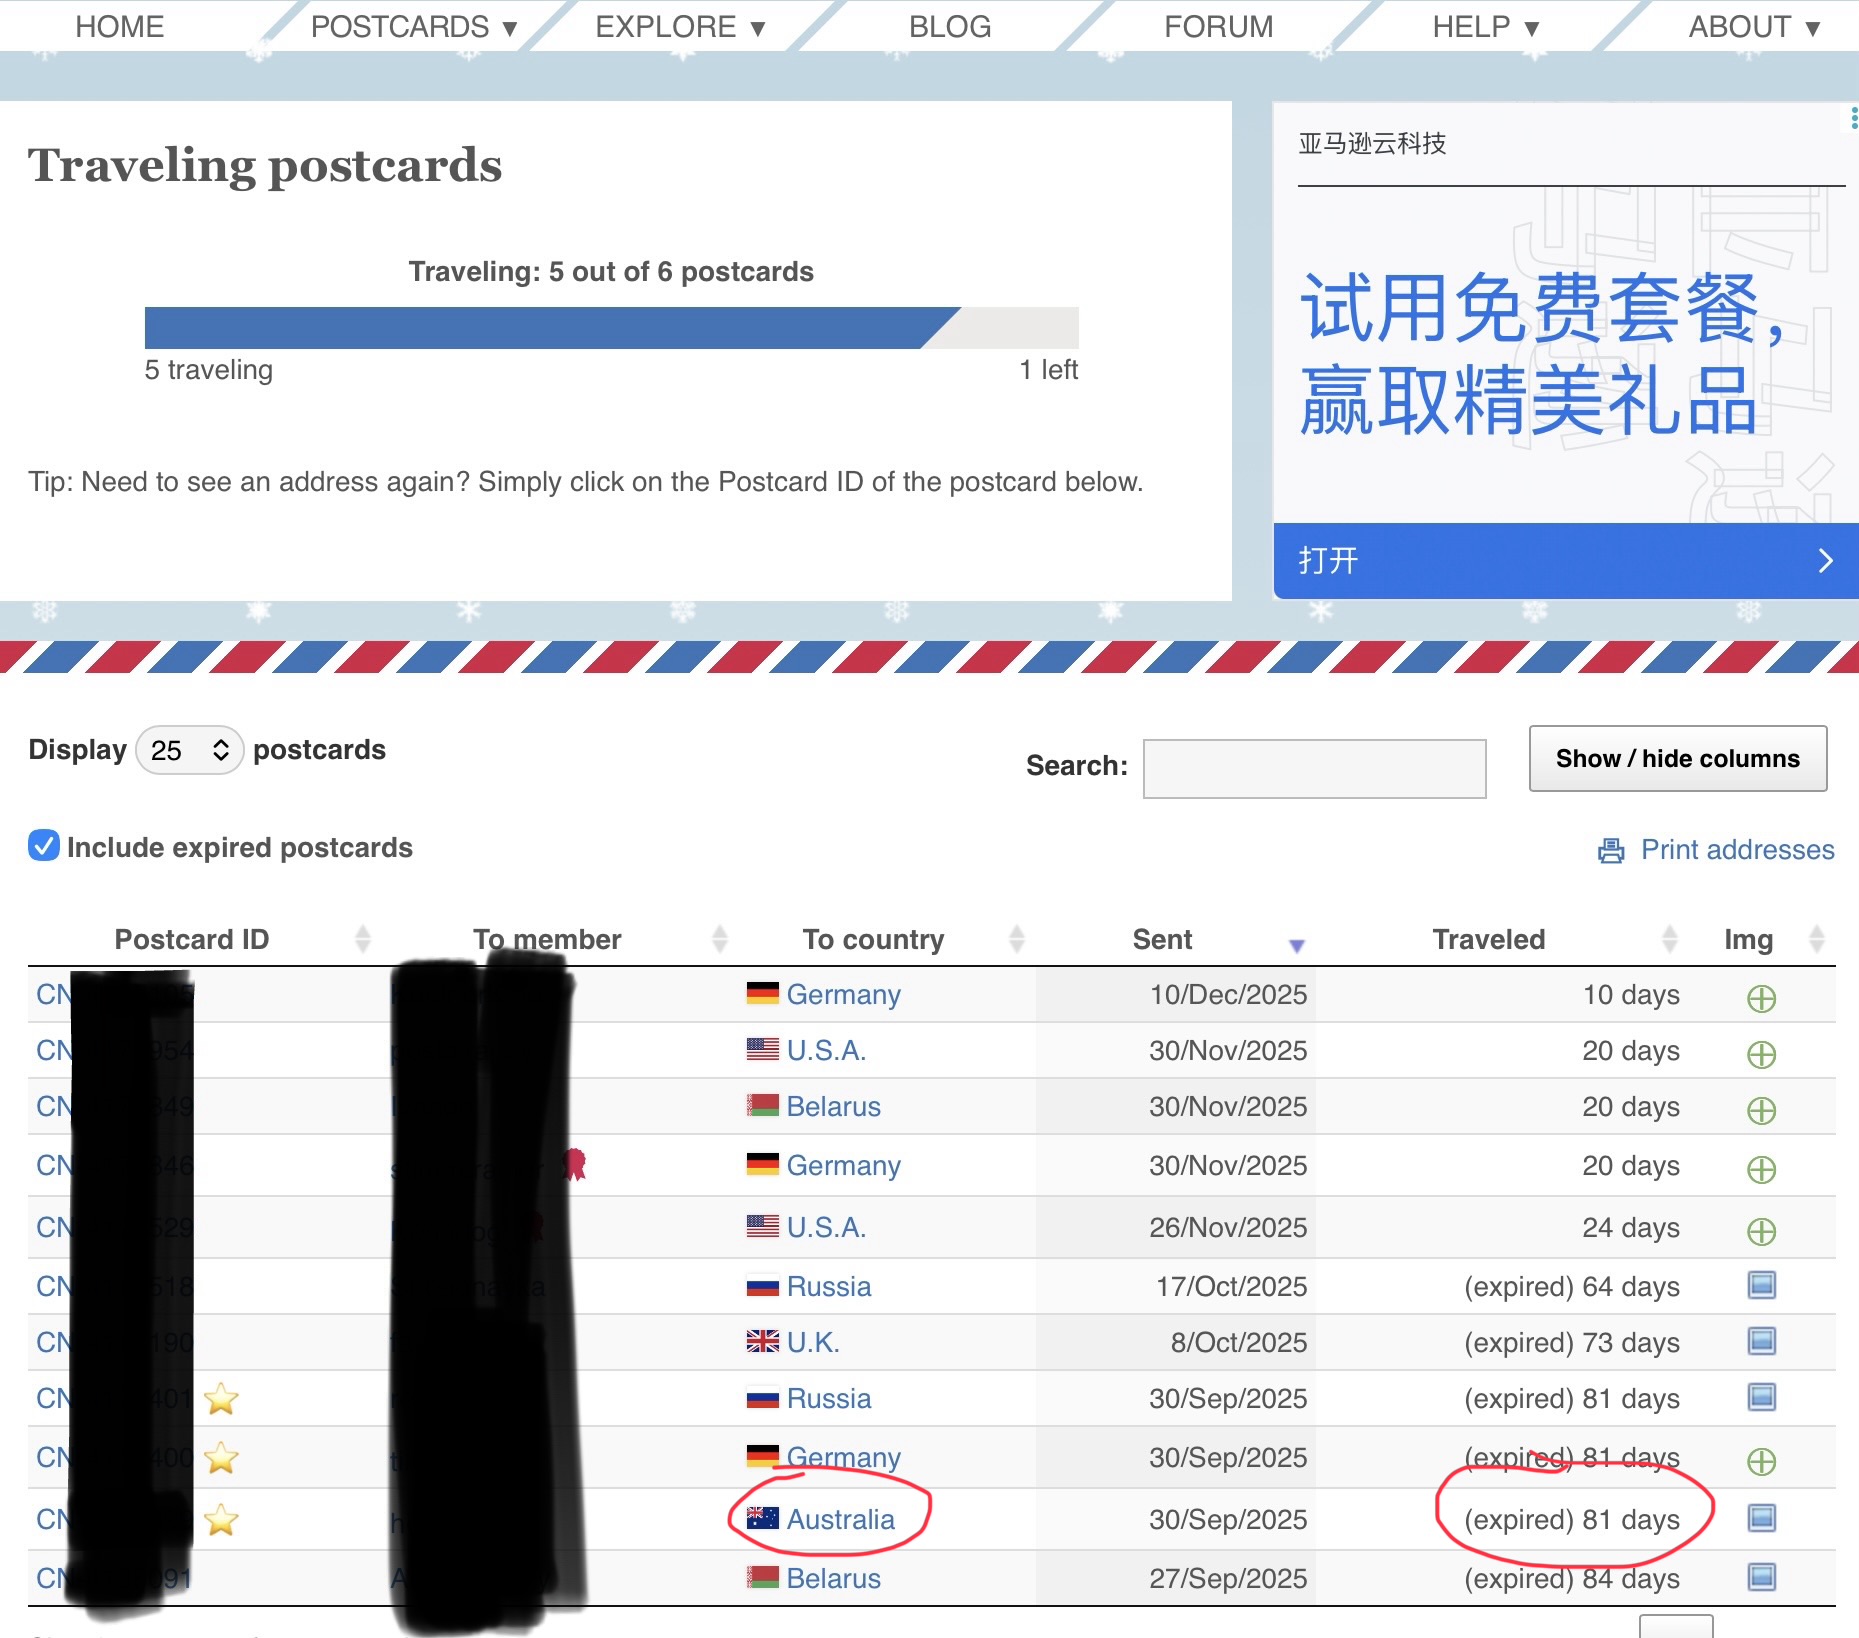The height and width of the screenshot is (1638, 1859).
Task: Open the BLOG menu item
Action: 949,27
